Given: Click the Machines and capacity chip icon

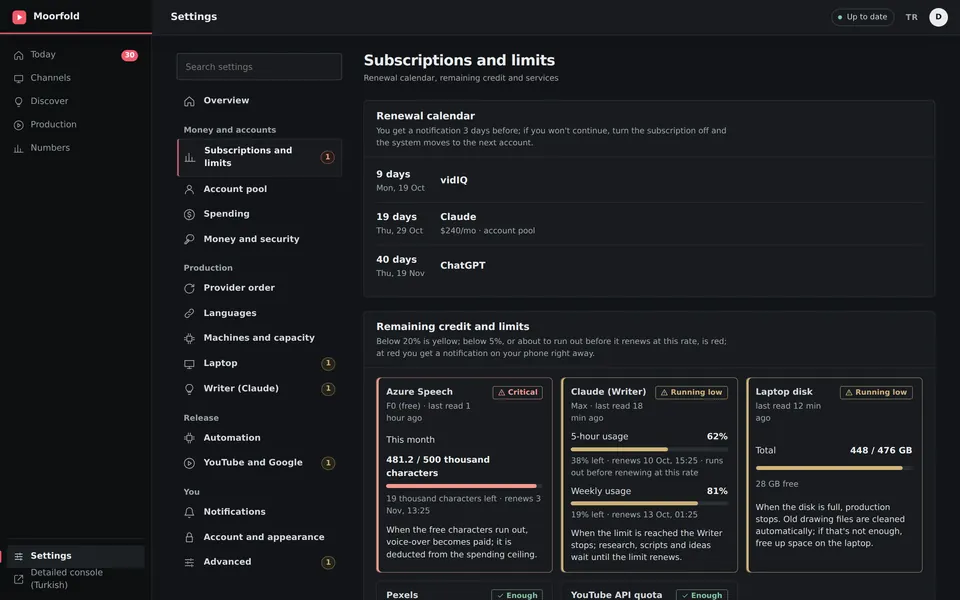Looking at the screenshot, I should 189,338.
